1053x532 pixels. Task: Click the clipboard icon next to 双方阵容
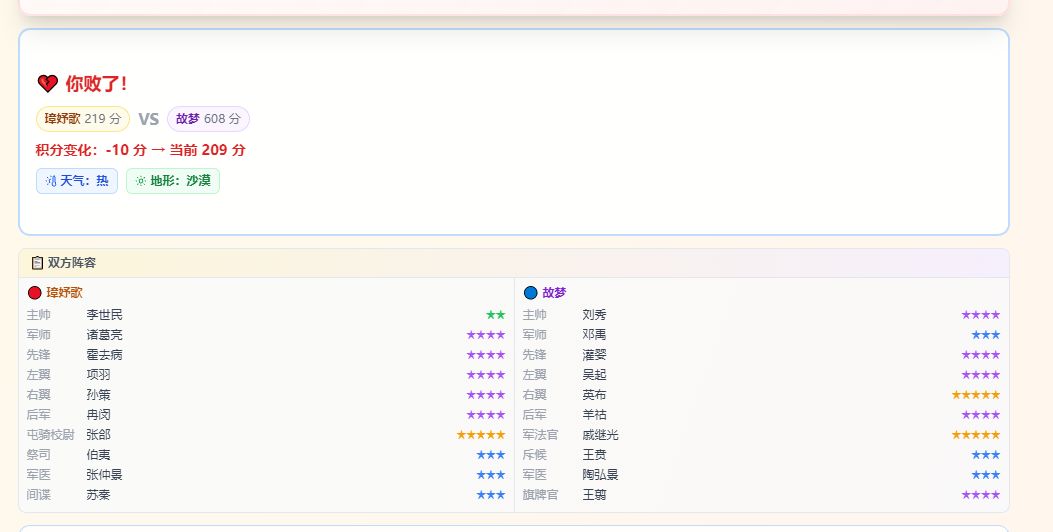click(38, 263)
